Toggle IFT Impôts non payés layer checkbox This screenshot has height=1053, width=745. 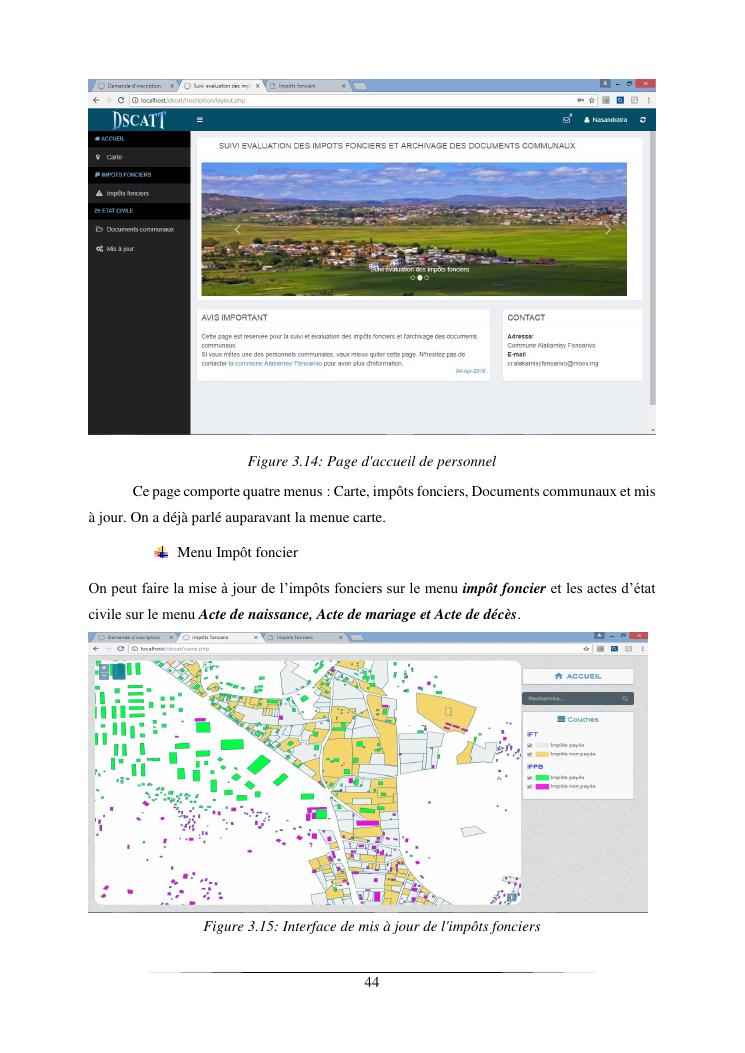point(530,754)
